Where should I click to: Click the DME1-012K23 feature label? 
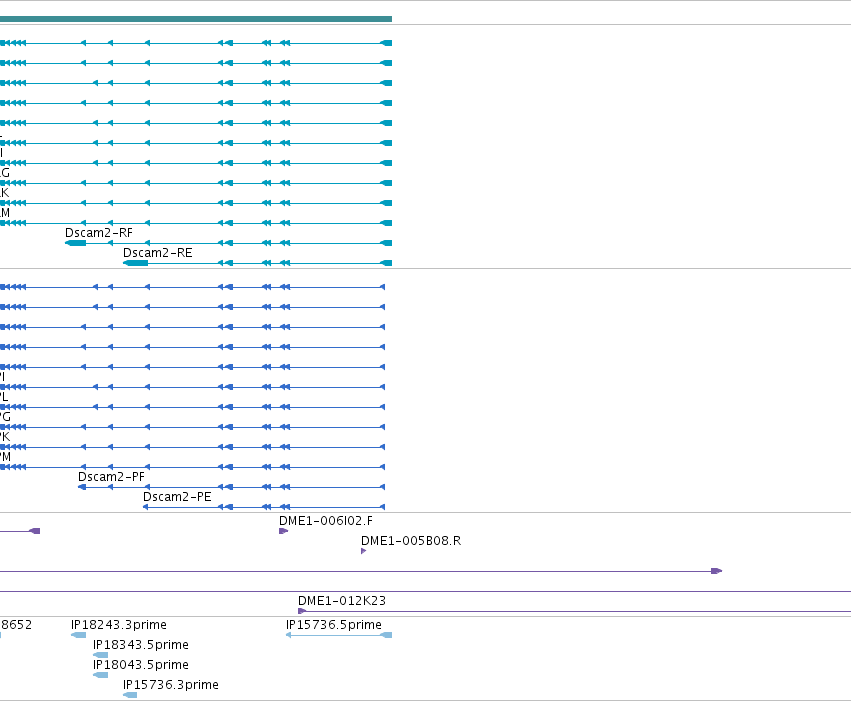[x=342, y=601]
